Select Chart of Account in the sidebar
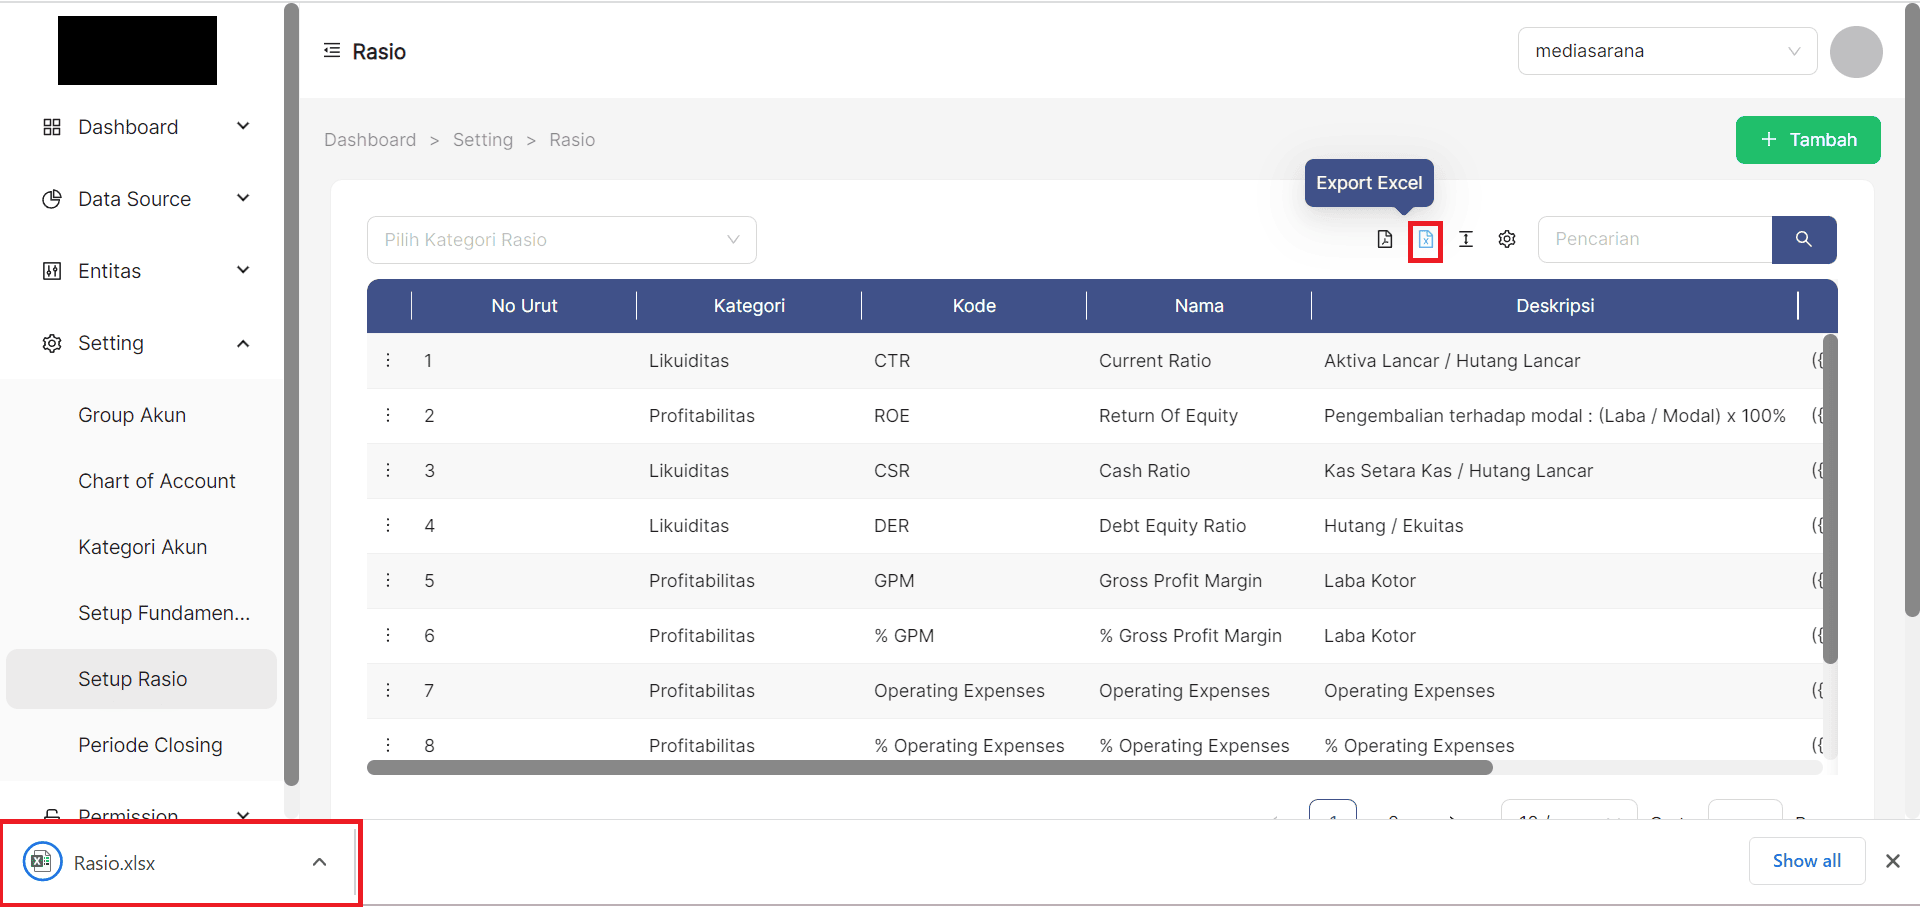This screenshot has width=1920, height=907. tap(156, 481)
